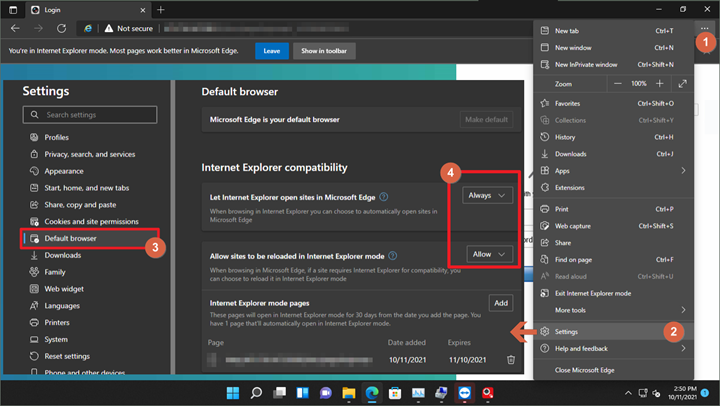
Task: Open the Allow dropdown for IE mode reload
Action: click(489, 254)
